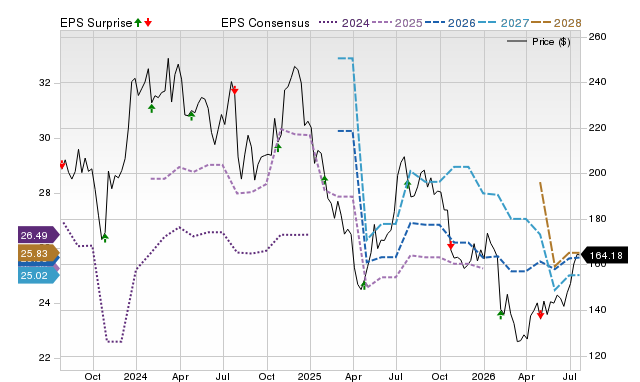
Task: Click the 260 label on the right price axis
Action: (597, 37)
